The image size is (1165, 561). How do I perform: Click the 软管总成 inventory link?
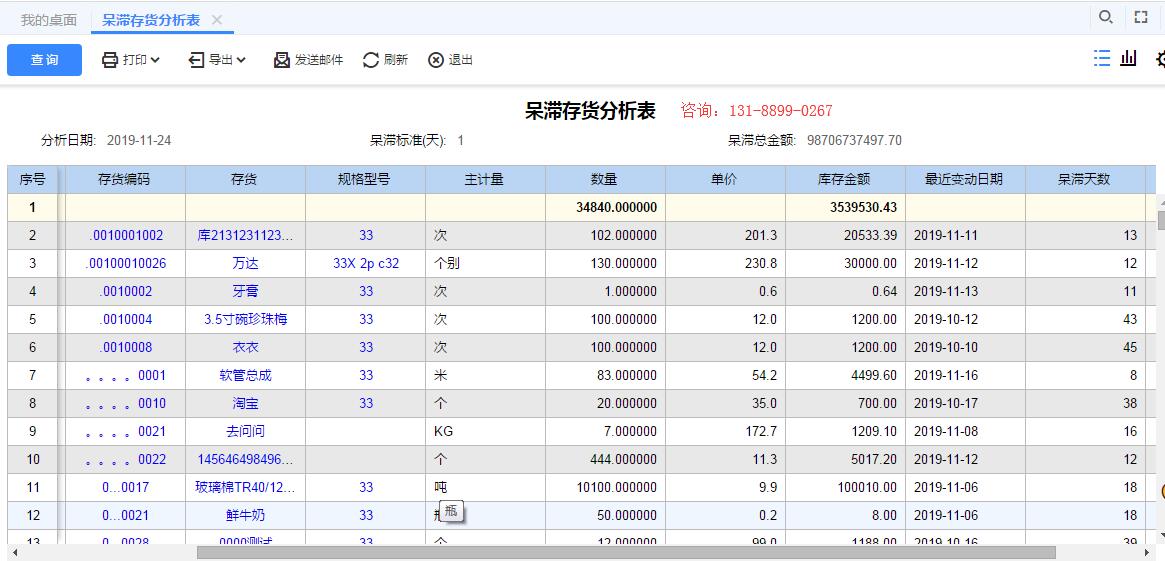pos(245,376)
